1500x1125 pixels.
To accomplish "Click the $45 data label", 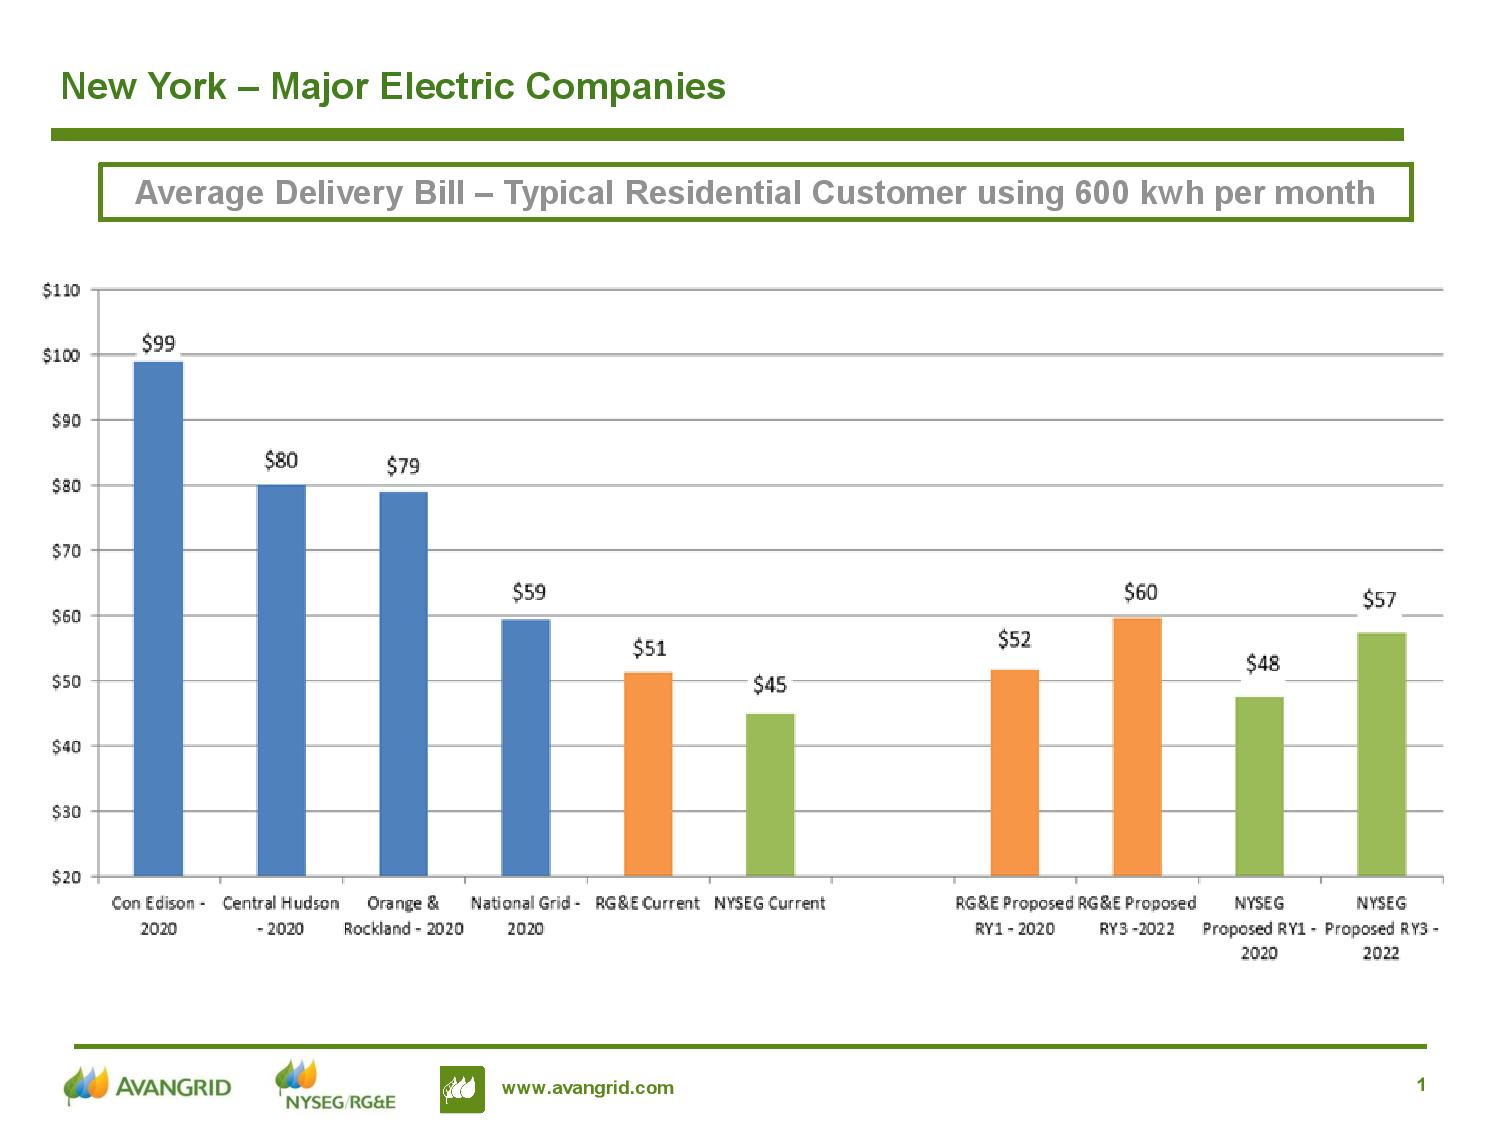I will tap(770, 685).
